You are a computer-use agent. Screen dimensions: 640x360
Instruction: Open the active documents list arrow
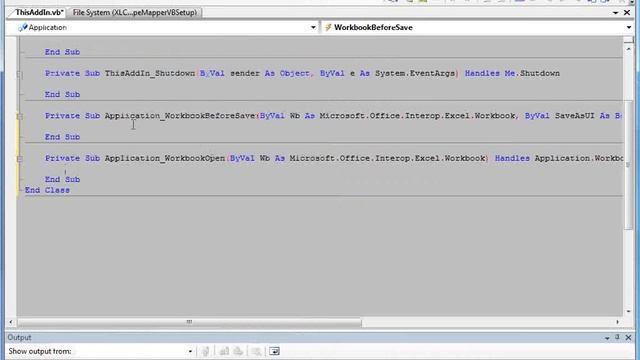[615, 13]
